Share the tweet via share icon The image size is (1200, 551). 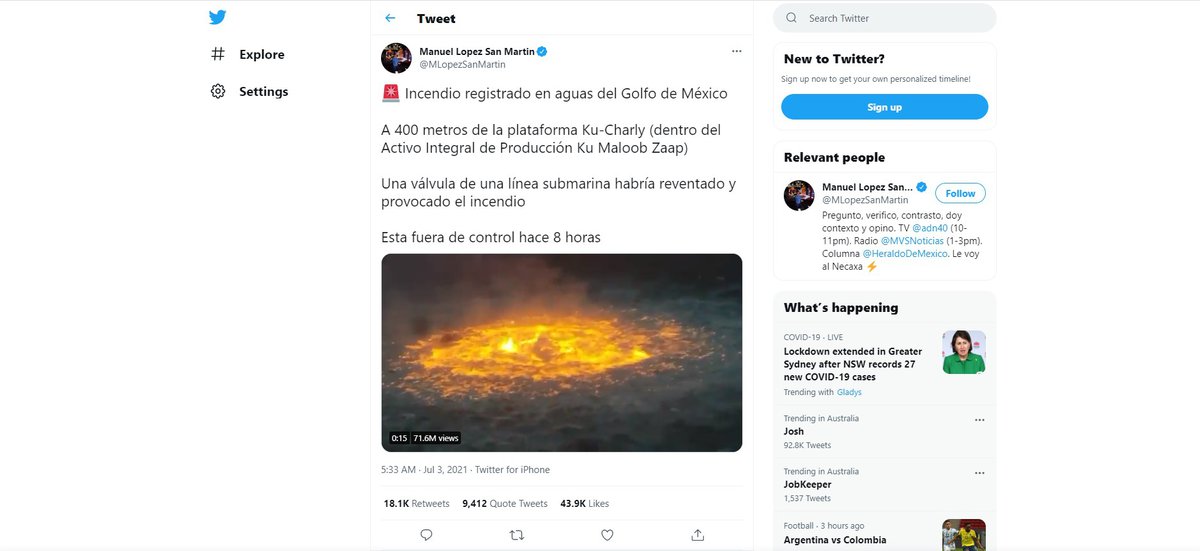pos(698,535)
